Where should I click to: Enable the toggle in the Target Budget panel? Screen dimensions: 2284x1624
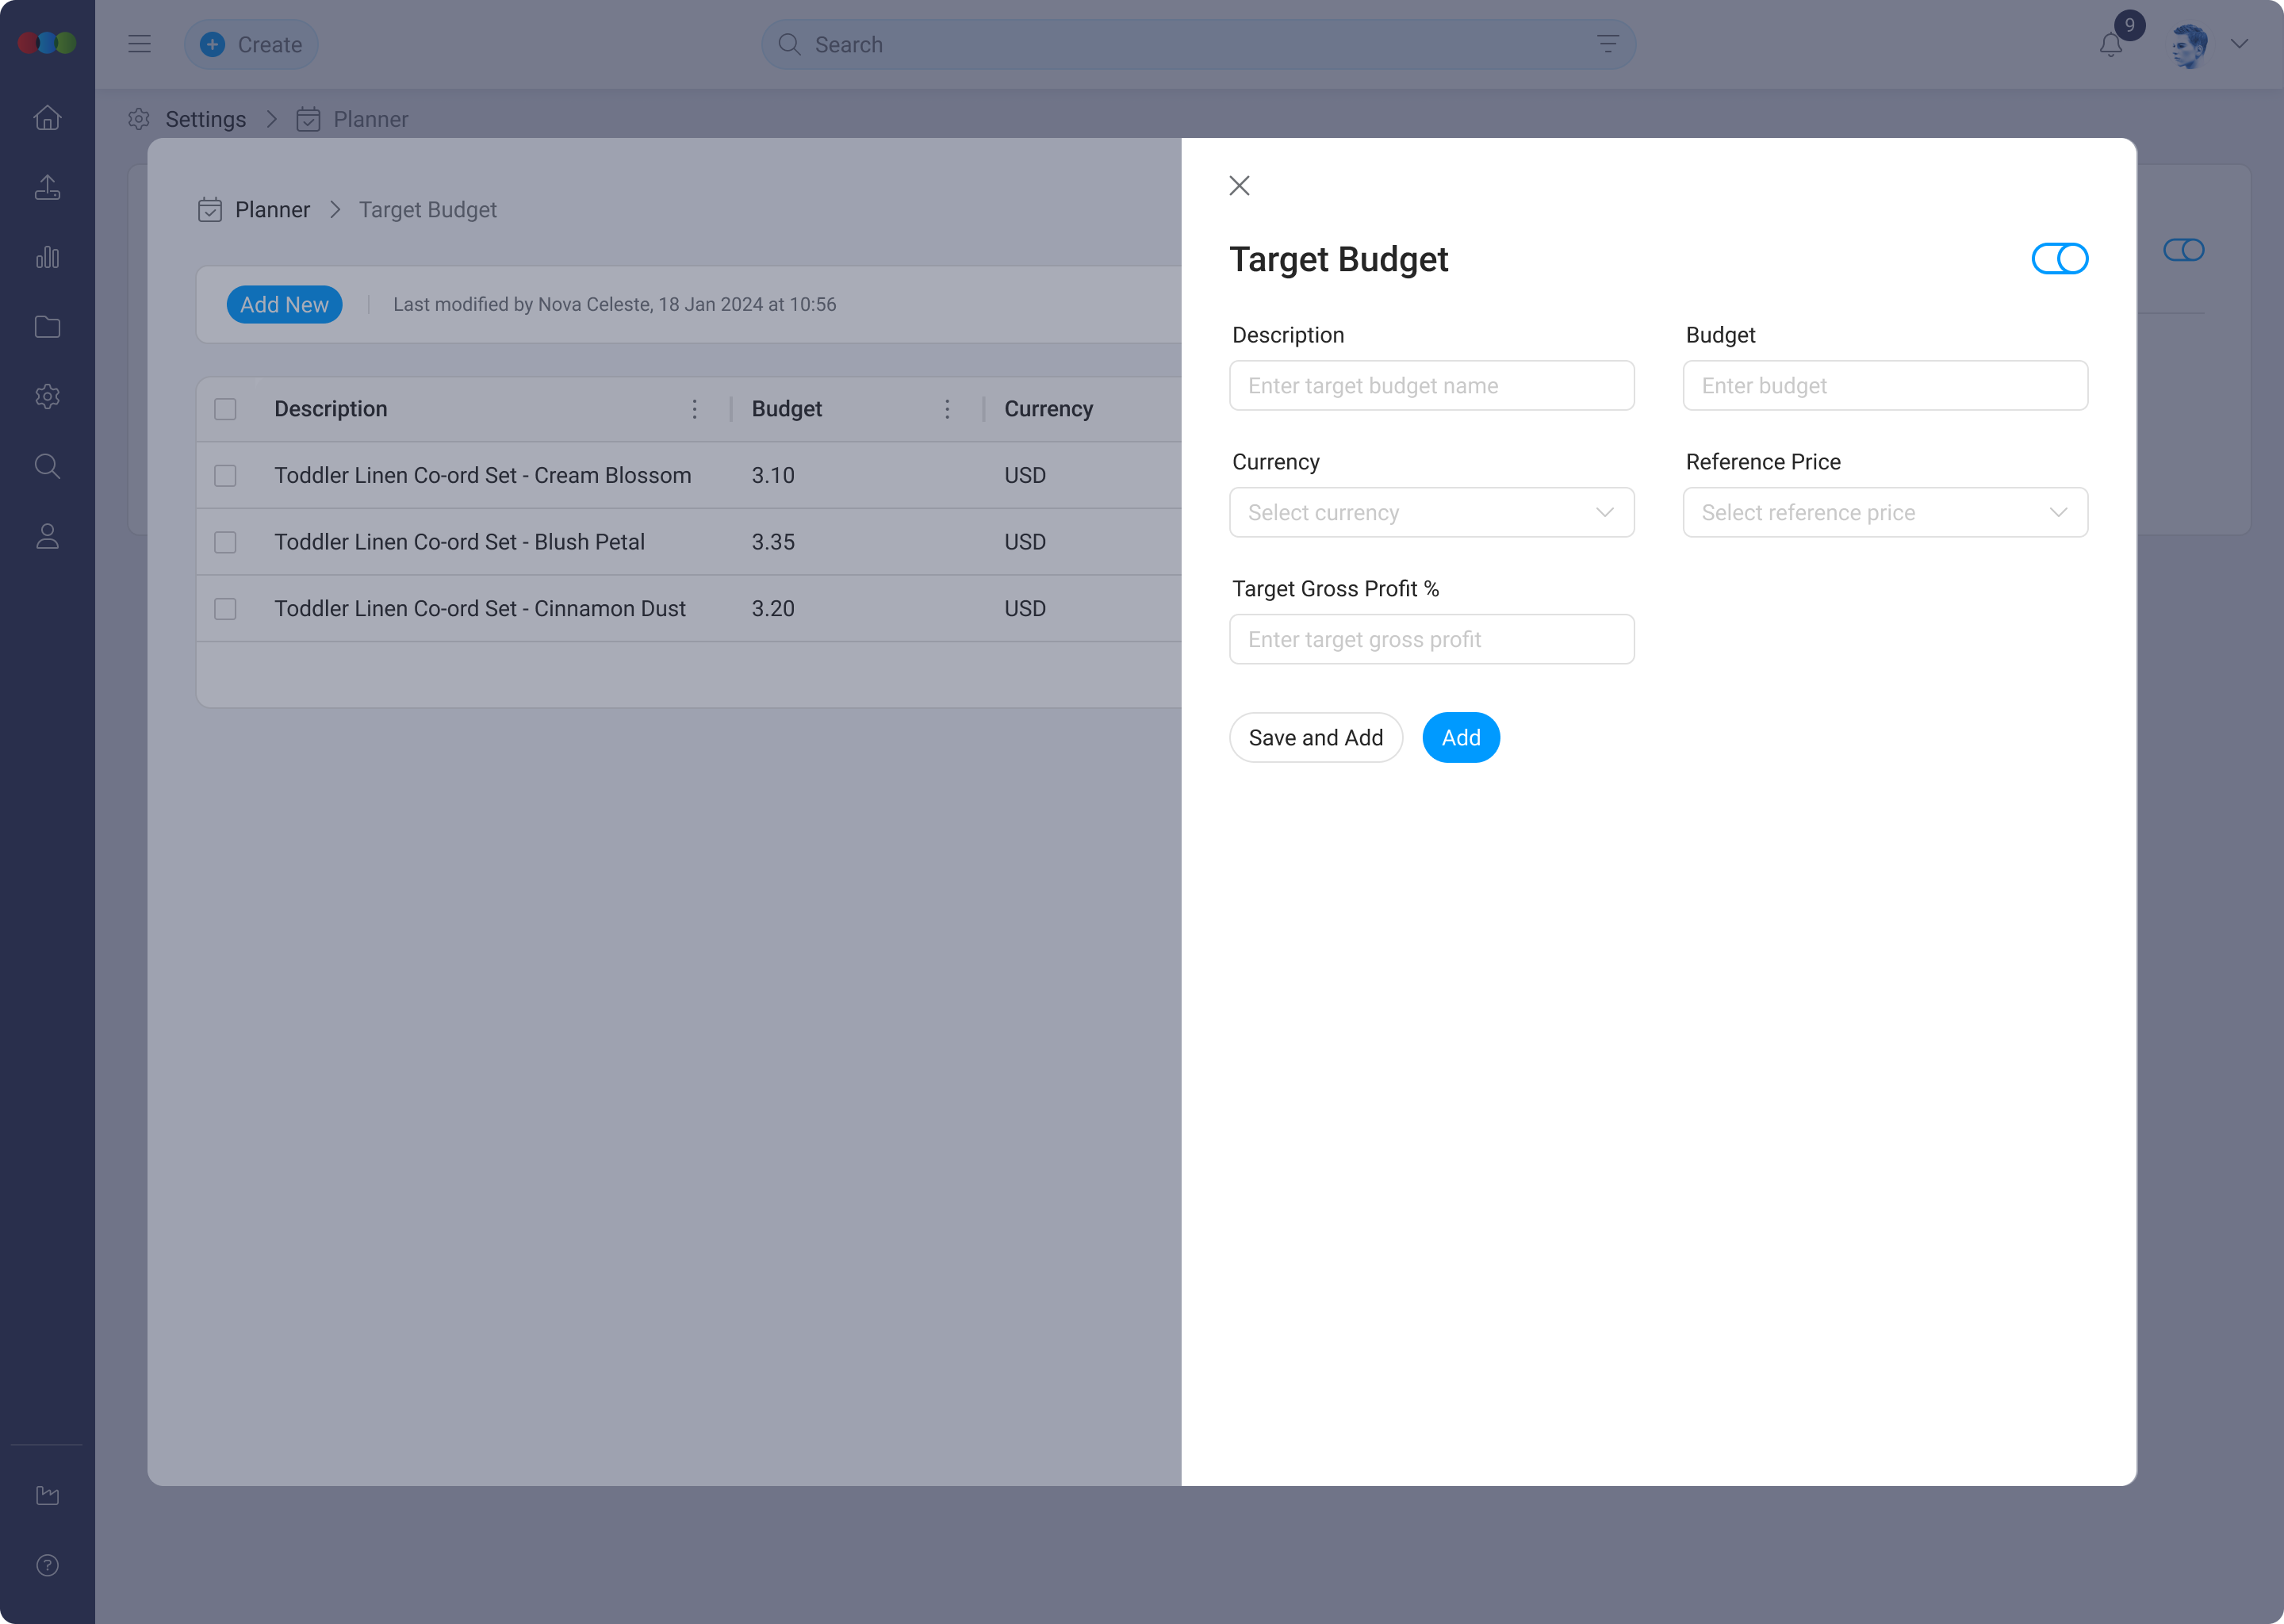[2059, 258]
